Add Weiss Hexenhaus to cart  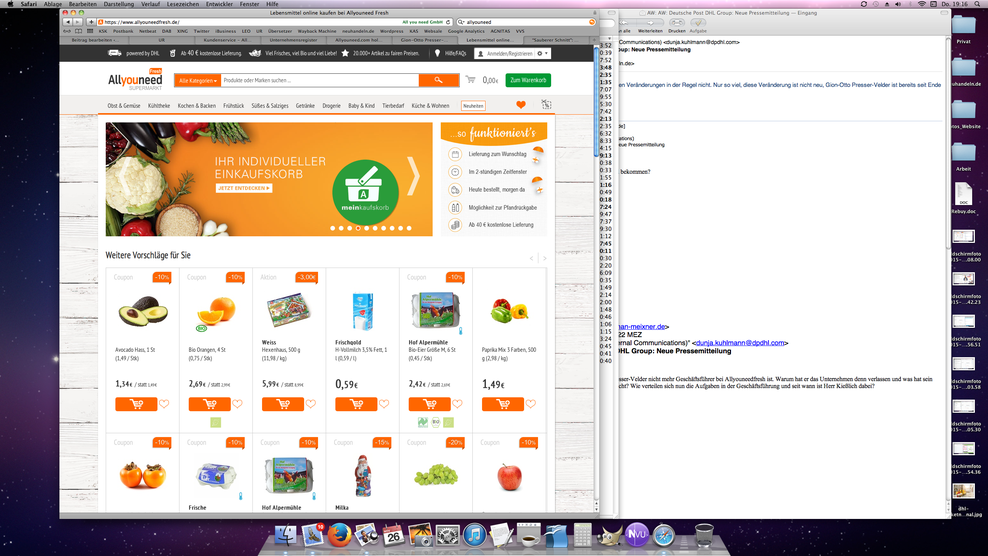[x=282, y=404]
